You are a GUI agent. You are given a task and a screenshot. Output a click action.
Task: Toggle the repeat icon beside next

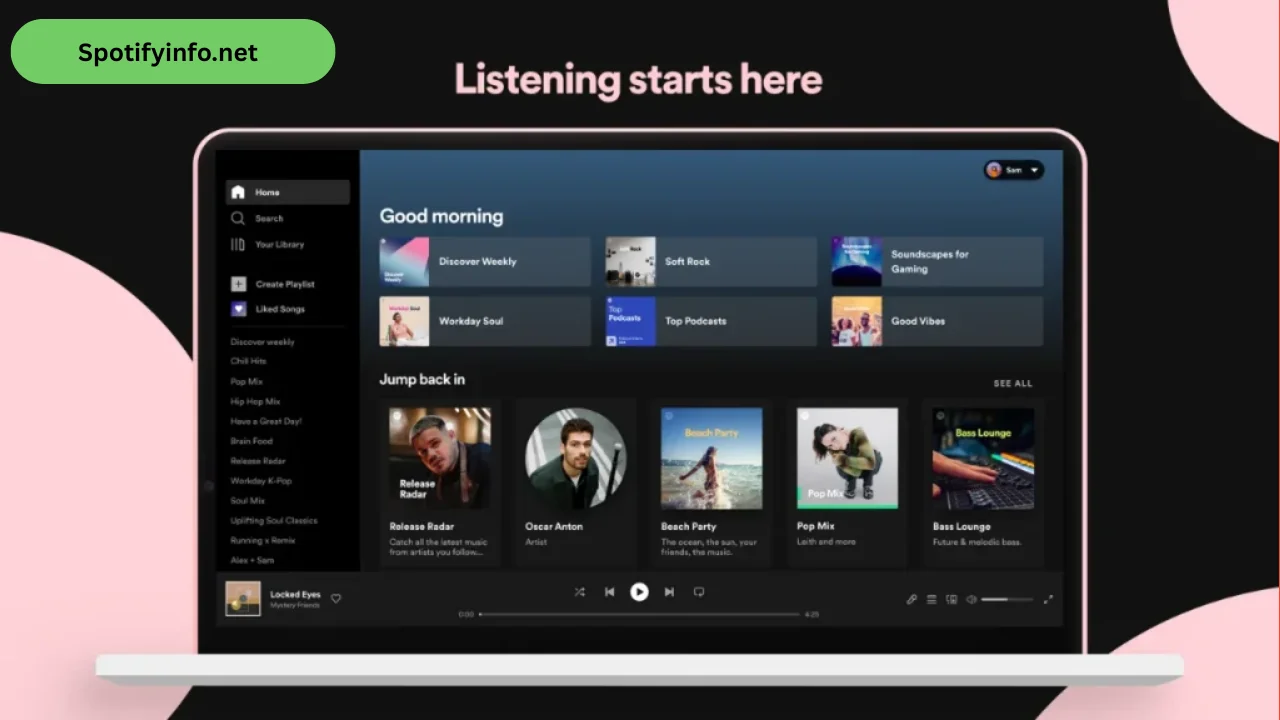tap(699, 592)
